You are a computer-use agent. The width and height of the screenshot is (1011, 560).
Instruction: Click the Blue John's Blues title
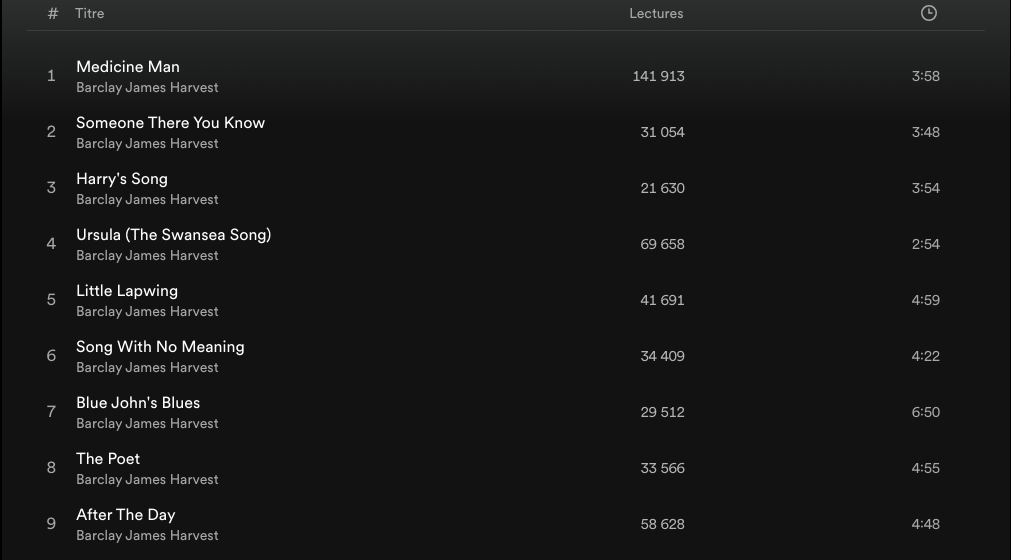(138, 403)
